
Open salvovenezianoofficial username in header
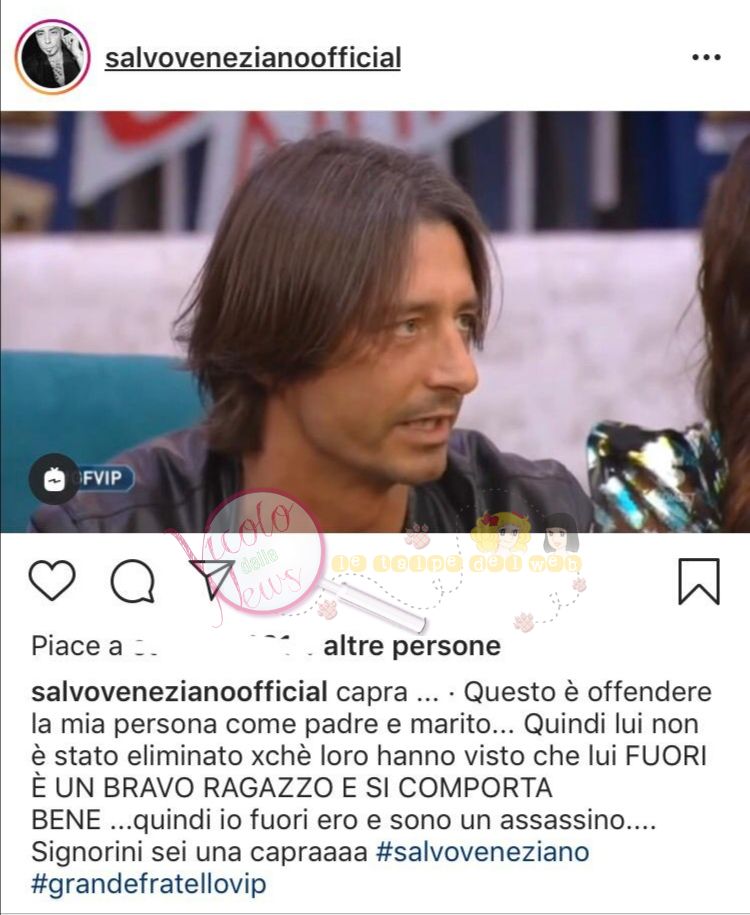point(253,58)
